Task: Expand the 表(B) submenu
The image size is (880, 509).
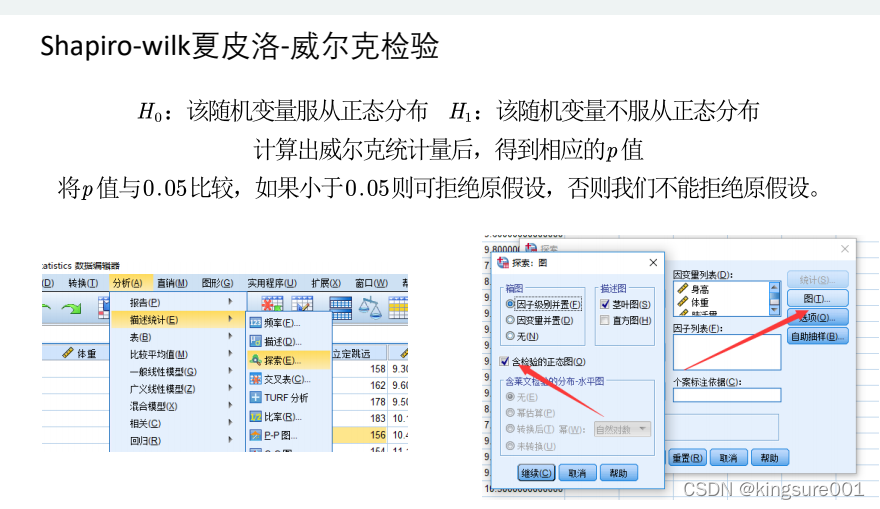Action: [x=178, y=337]
